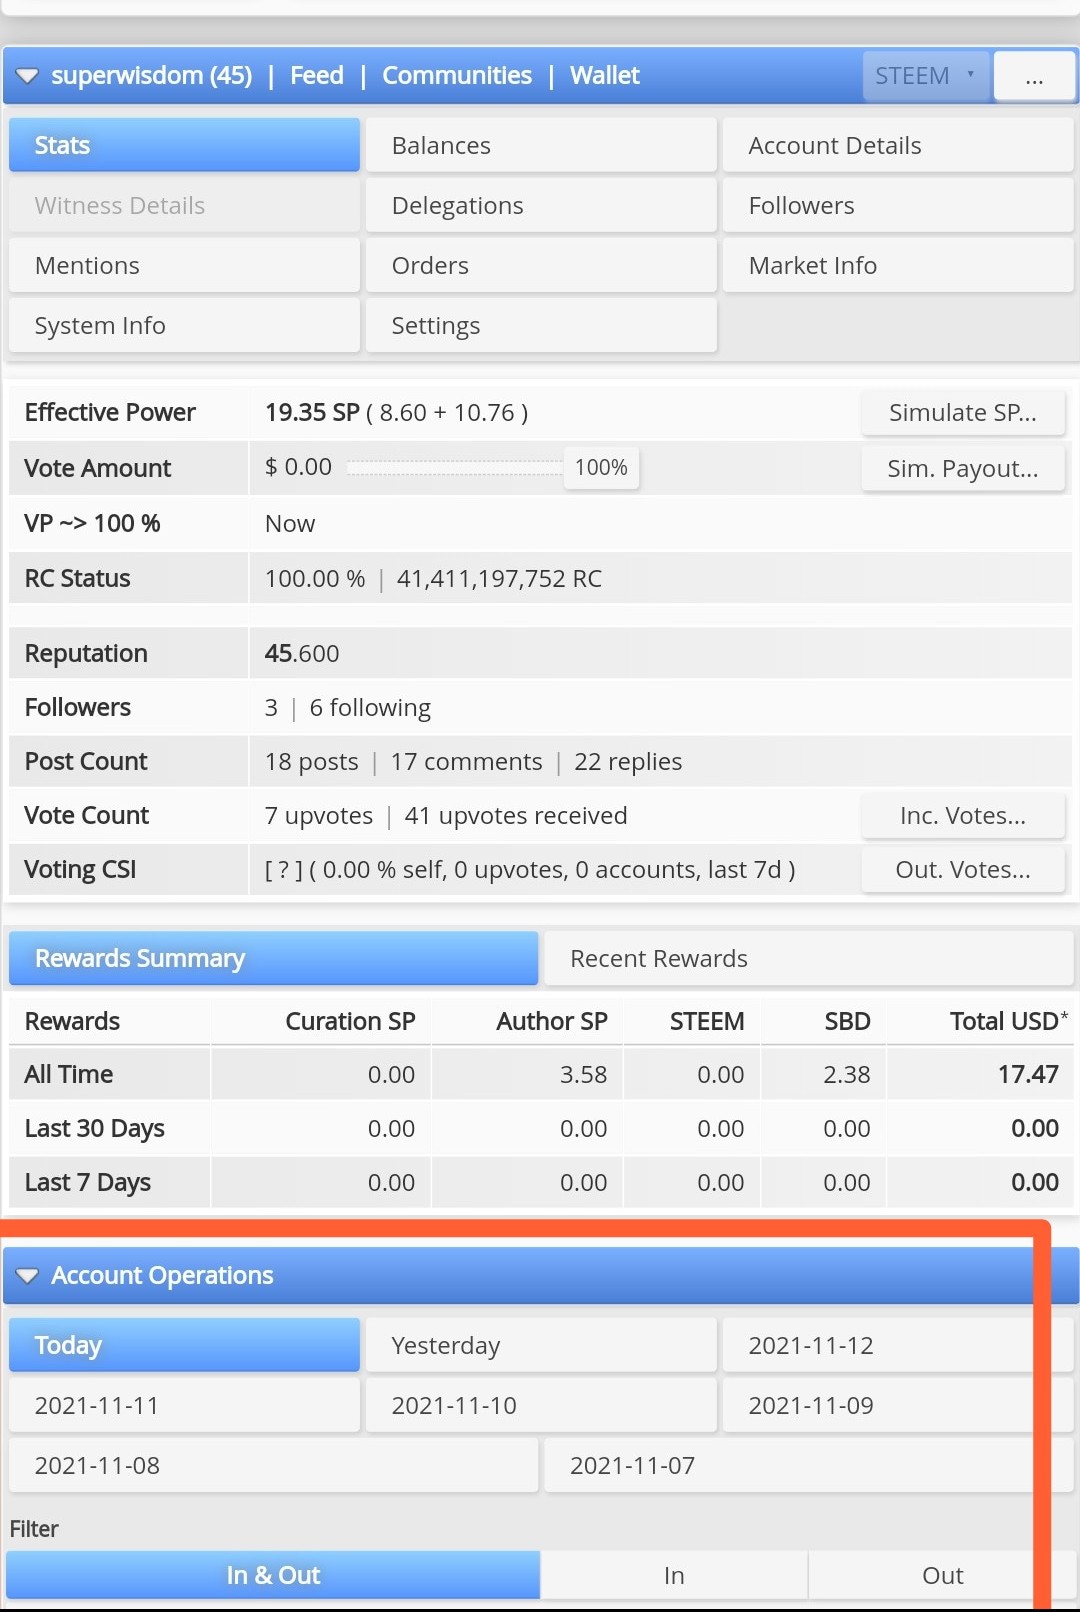Image resolution: width=1080 pixels, height=1612 pixels.
Task: Filter operations to In only
Action: [674, 1575]
